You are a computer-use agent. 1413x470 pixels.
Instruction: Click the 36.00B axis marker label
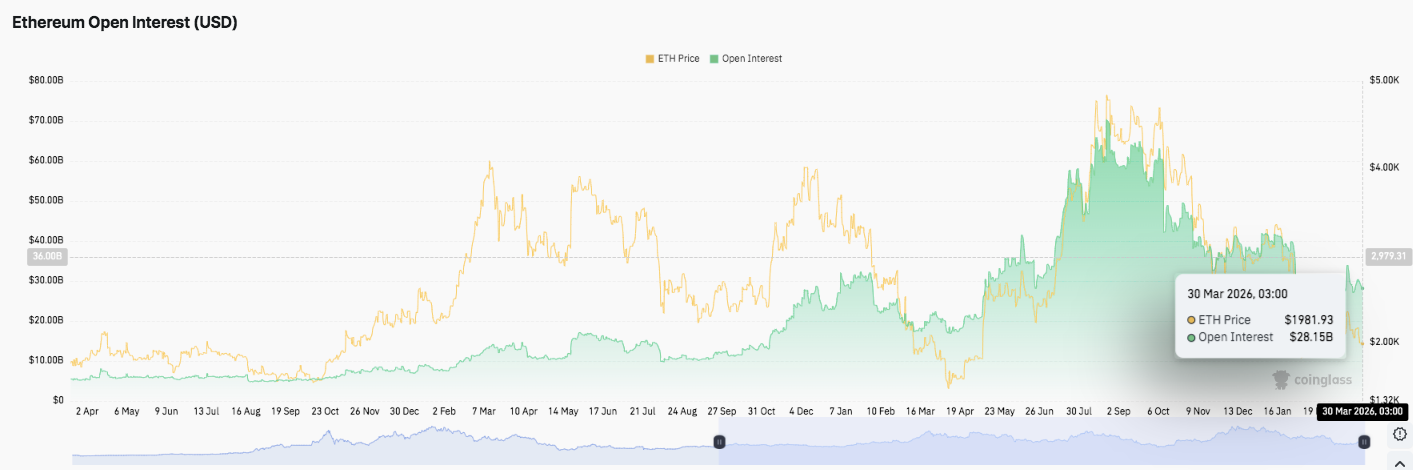pos(47,257)
